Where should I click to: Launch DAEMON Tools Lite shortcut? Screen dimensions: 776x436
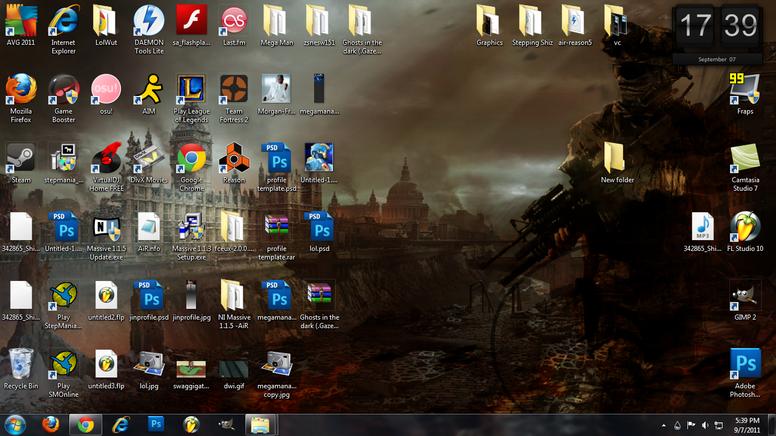coord(148,29)
